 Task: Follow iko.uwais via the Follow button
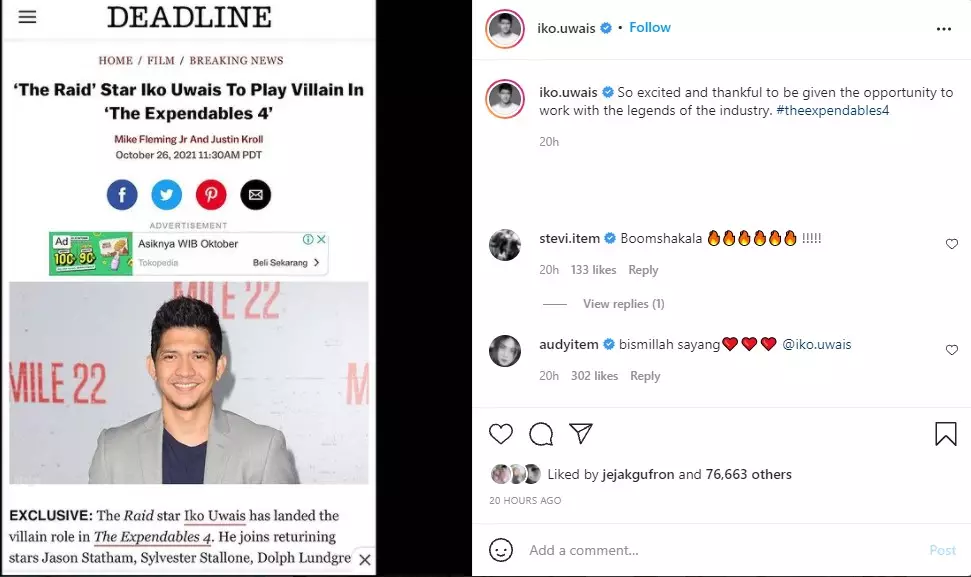649,27
